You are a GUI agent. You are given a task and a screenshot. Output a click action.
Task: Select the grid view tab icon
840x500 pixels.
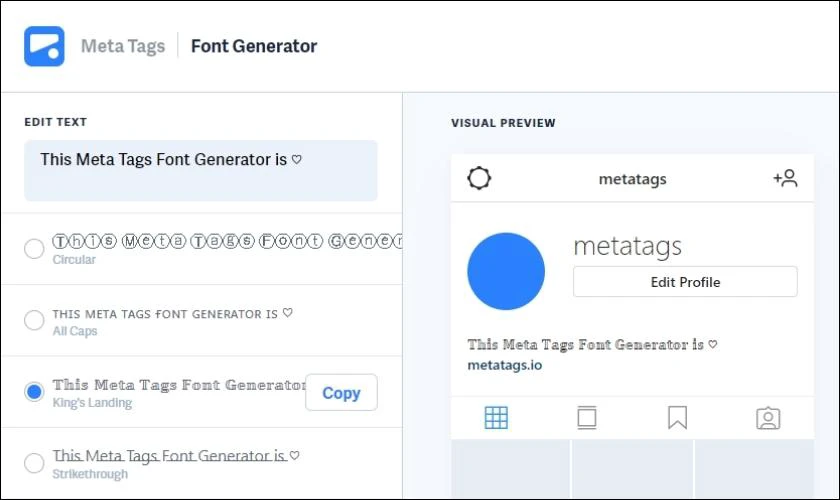coord(496,418)
